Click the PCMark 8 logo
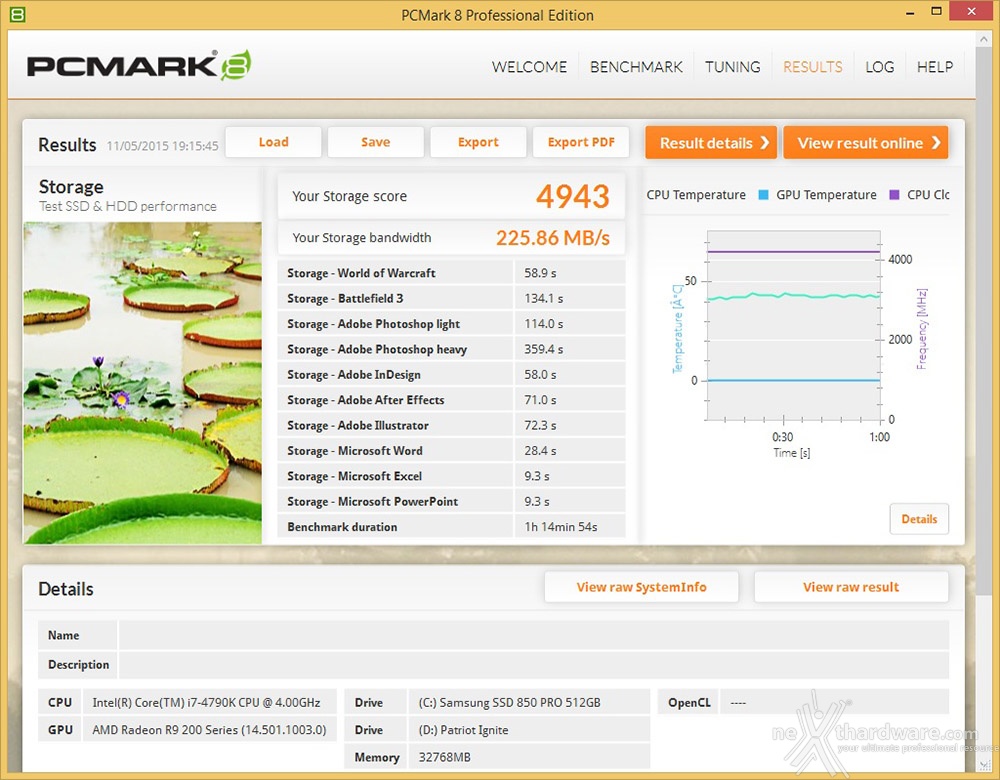The image size is (1000, 780). point(139,65)
